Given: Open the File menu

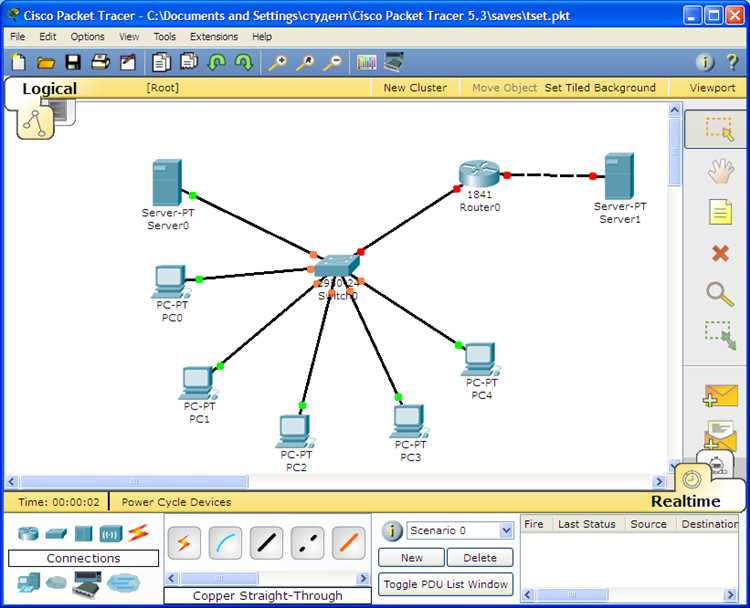Looking at the screenshot, I should (x=18, y=36).
